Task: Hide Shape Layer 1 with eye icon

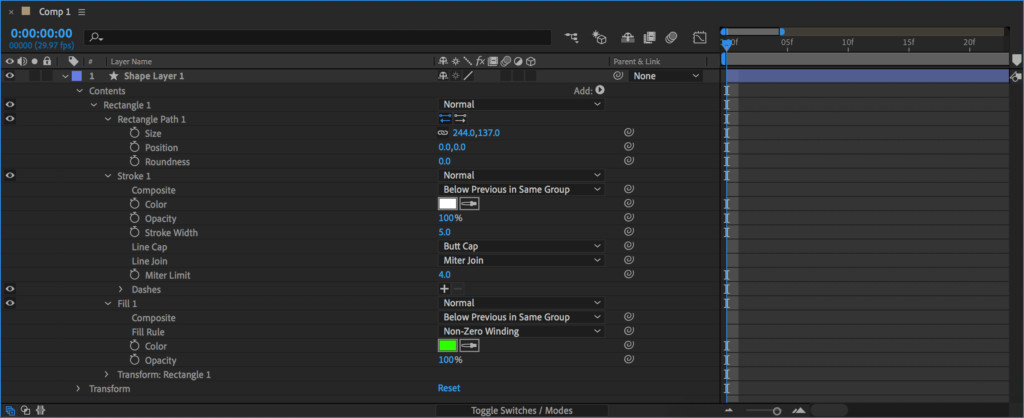Action: pyautogui.click(x=10, y=76)
